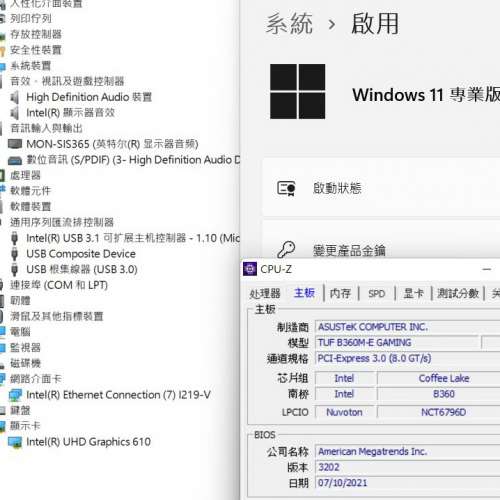500x500 pixels.
Task: Click the Intel Ethernet Connection network icon
Action: pos(15,395)
